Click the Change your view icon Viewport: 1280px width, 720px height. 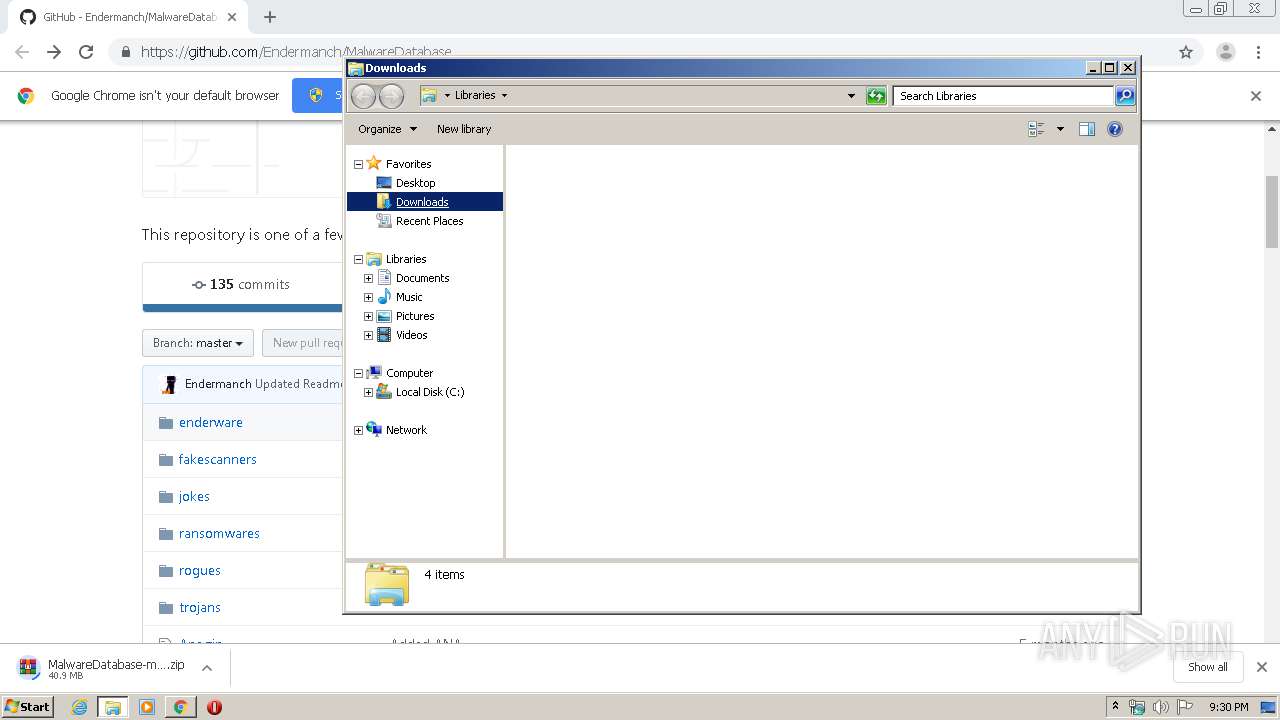[x=1036, y=129]
